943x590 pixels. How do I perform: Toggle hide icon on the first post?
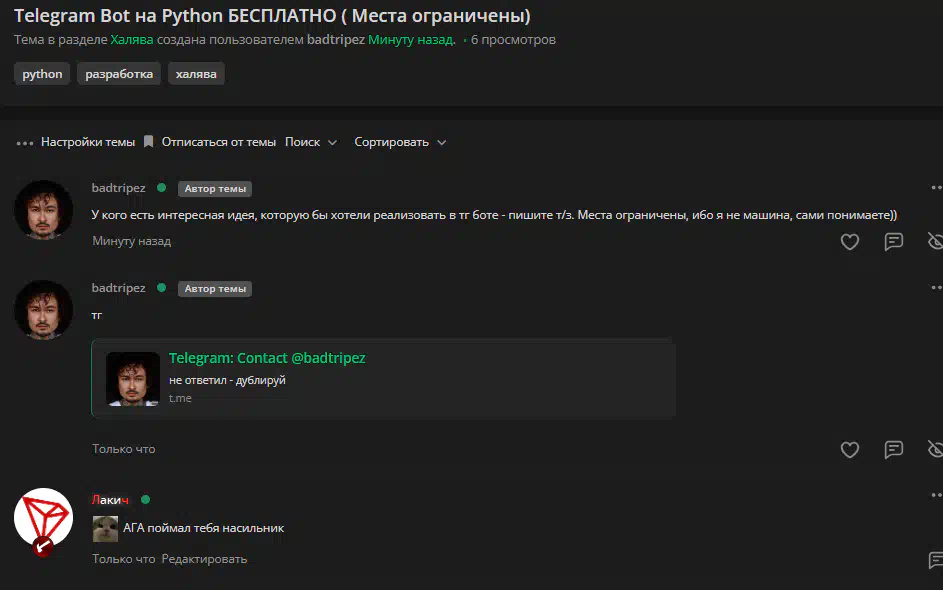[x=935, y=242]
